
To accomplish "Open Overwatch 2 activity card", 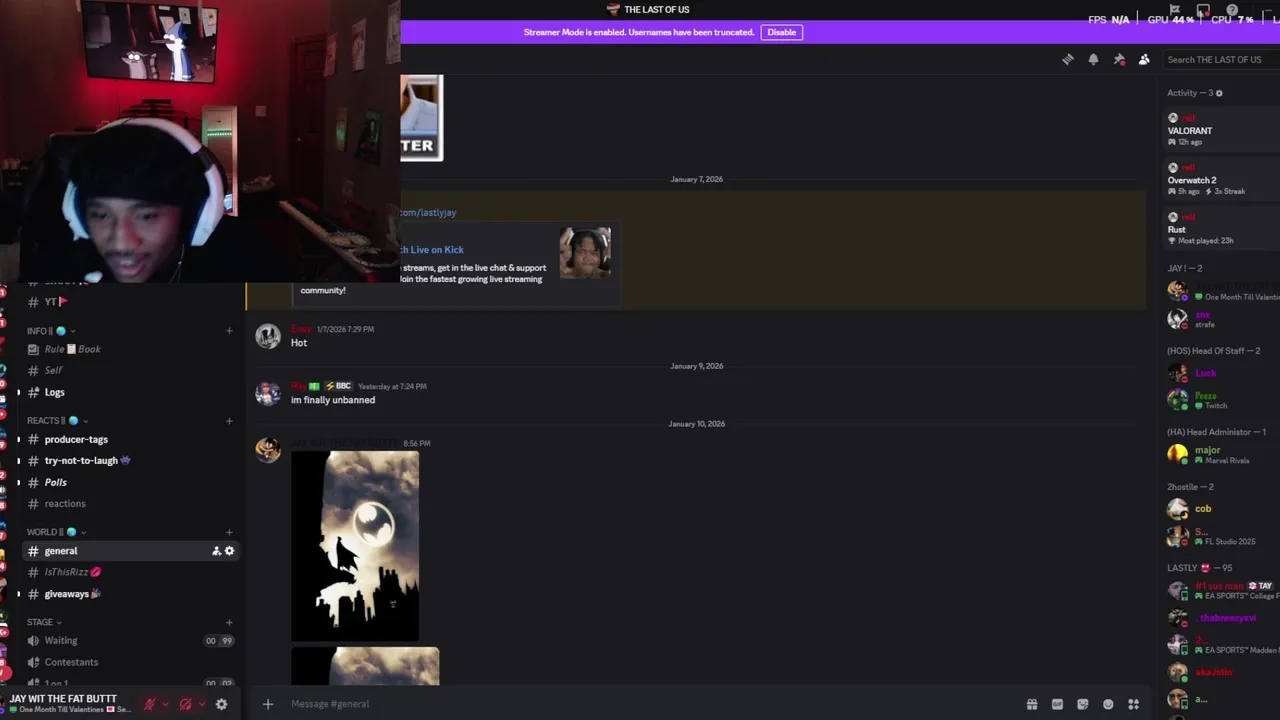I will click(x=1220, y=180).
